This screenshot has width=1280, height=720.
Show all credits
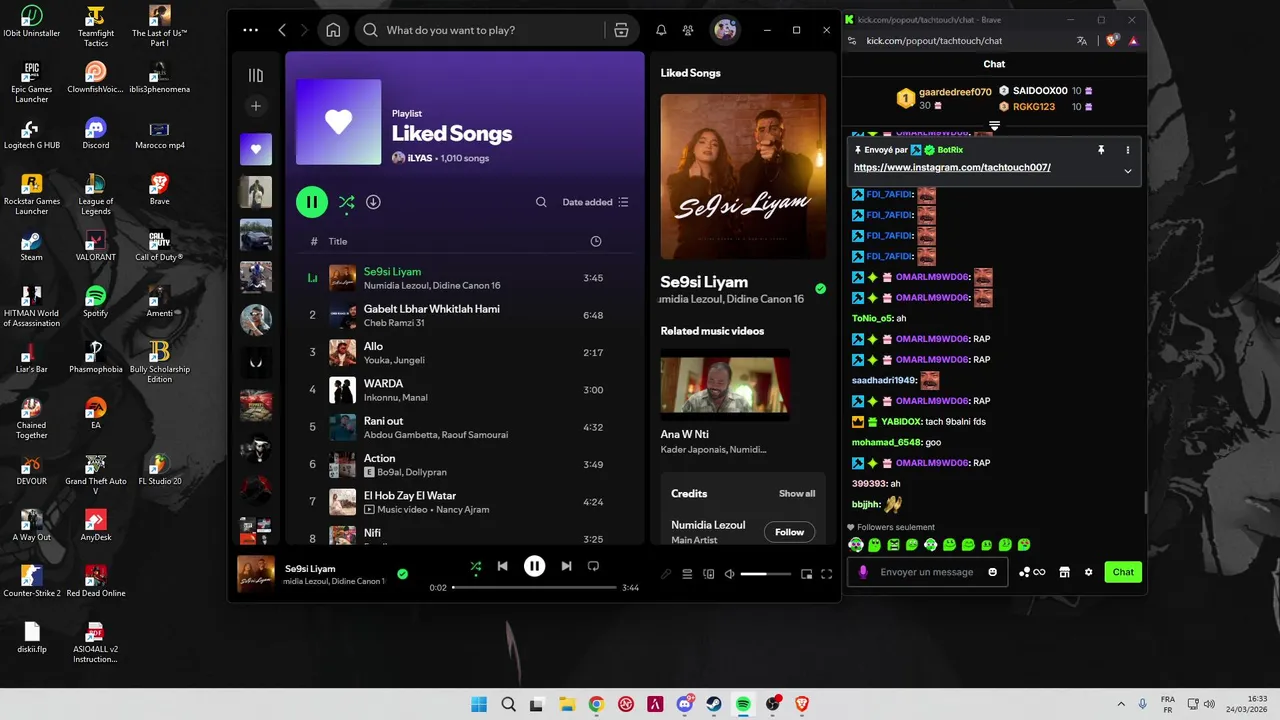coord(797,493)
